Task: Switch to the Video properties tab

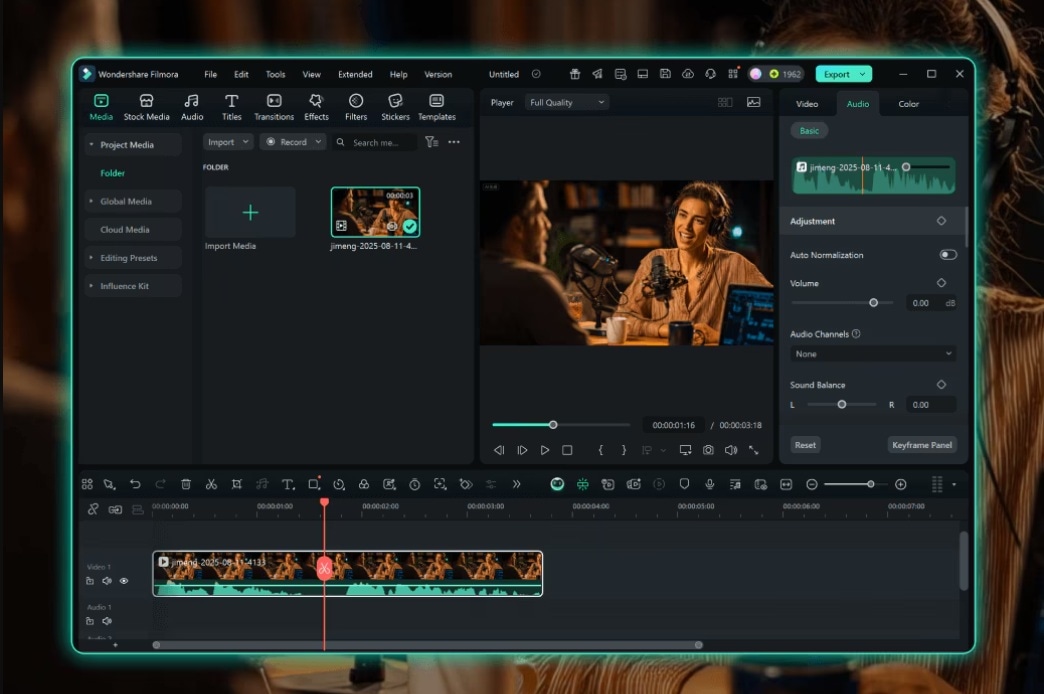Action: (x=807, y=104)
